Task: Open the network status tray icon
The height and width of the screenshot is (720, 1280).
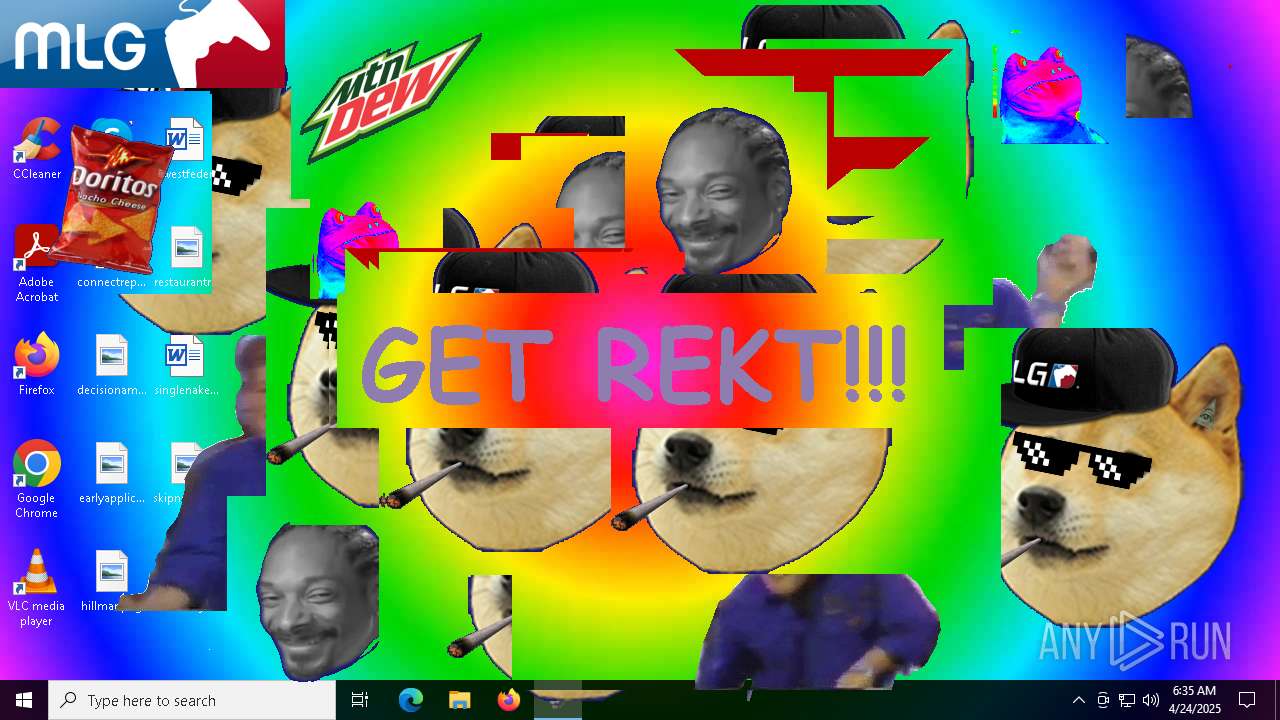Action: coord(1127,700)
